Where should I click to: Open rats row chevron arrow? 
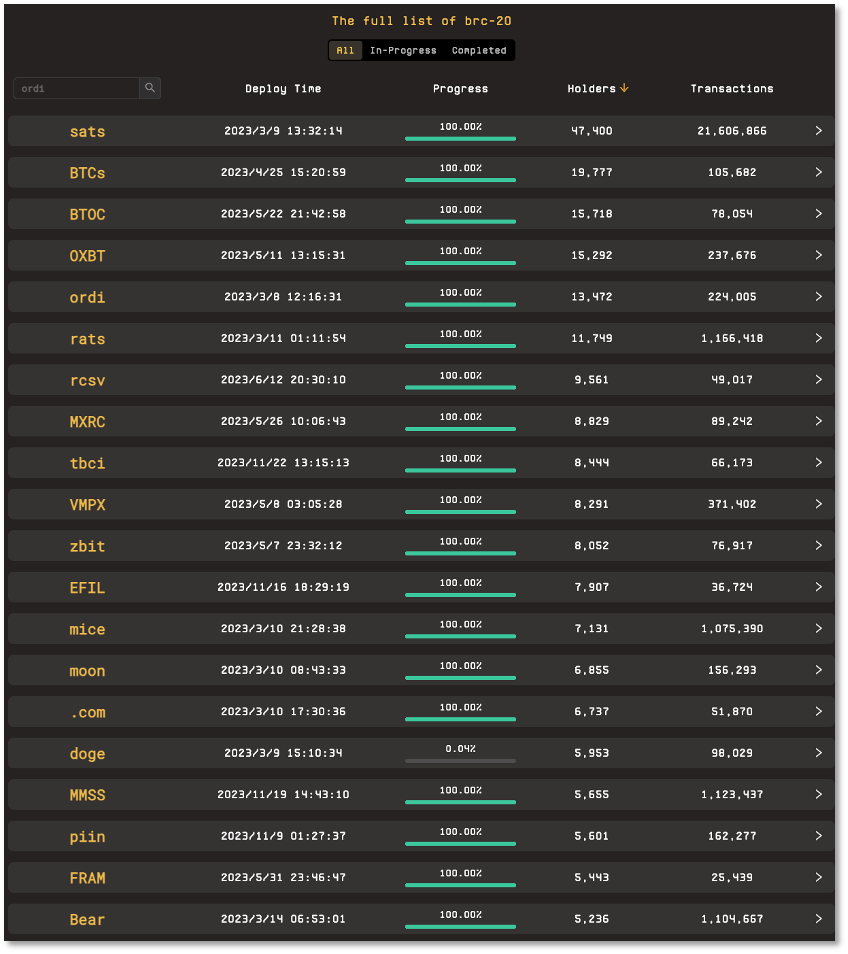(818, 338)
